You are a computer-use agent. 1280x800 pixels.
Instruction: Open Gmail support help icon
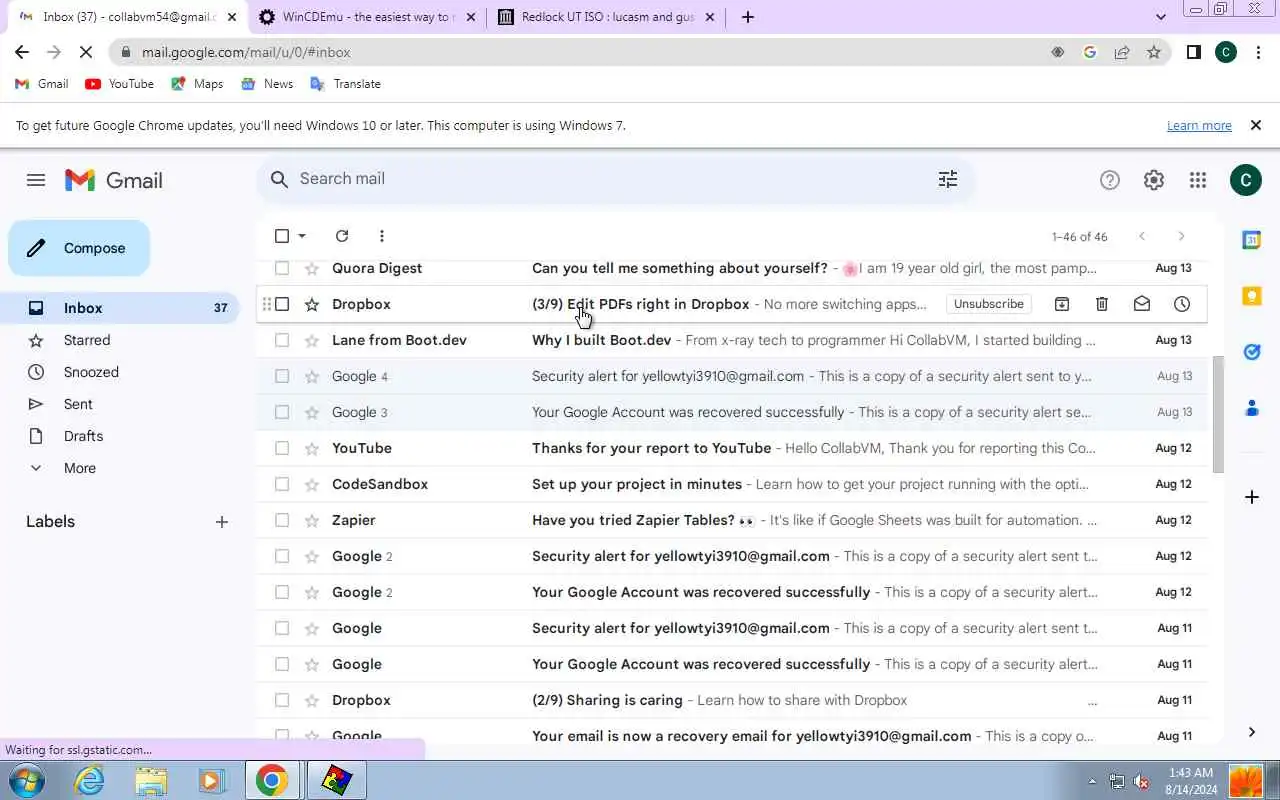pos(1110,180)
